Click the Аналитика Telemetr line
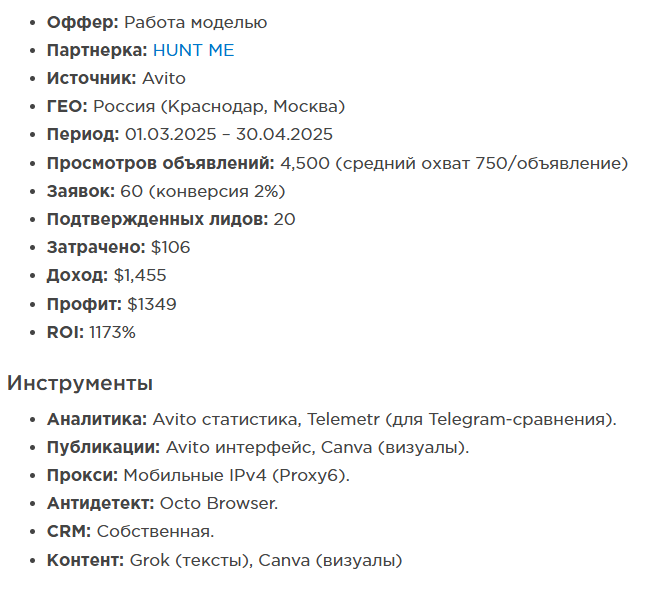645x595 pixels. (332, 419)
